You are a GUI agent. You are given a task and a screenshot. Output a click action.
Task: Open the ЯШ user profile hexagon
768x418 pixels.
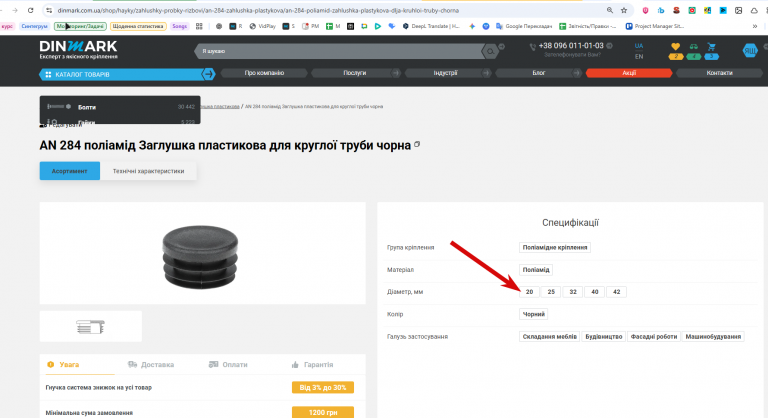tap(749, 50)
